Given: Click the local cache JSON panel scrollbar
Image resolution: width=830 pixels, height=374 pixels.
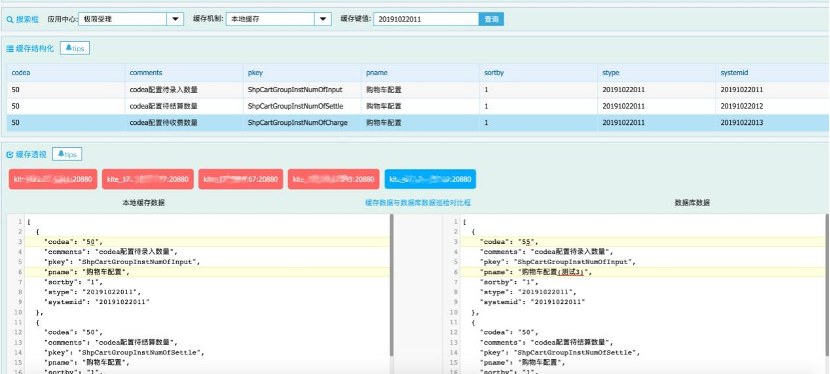Looking at the screenshot, I should (x=392, y=285).
